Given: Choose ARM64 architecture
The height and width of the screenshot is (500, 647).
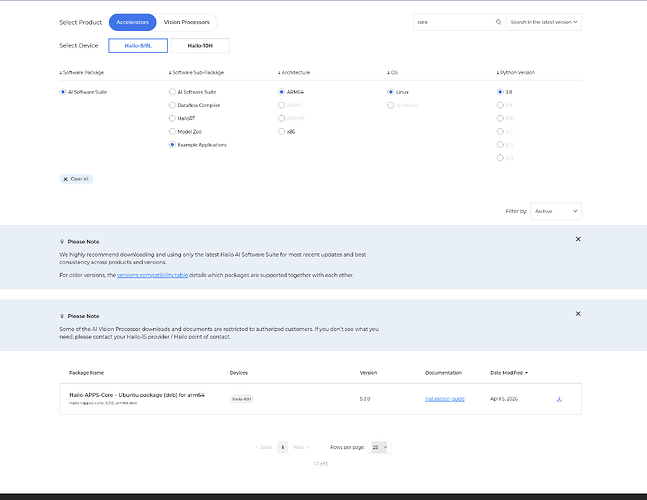Looking at the screenshot, I should point(281,92).
